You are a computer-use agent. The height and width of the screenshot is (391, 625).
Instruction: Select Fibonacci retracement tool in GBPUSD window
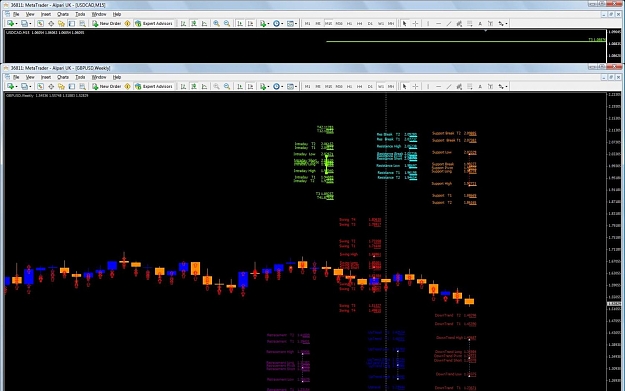470,86
